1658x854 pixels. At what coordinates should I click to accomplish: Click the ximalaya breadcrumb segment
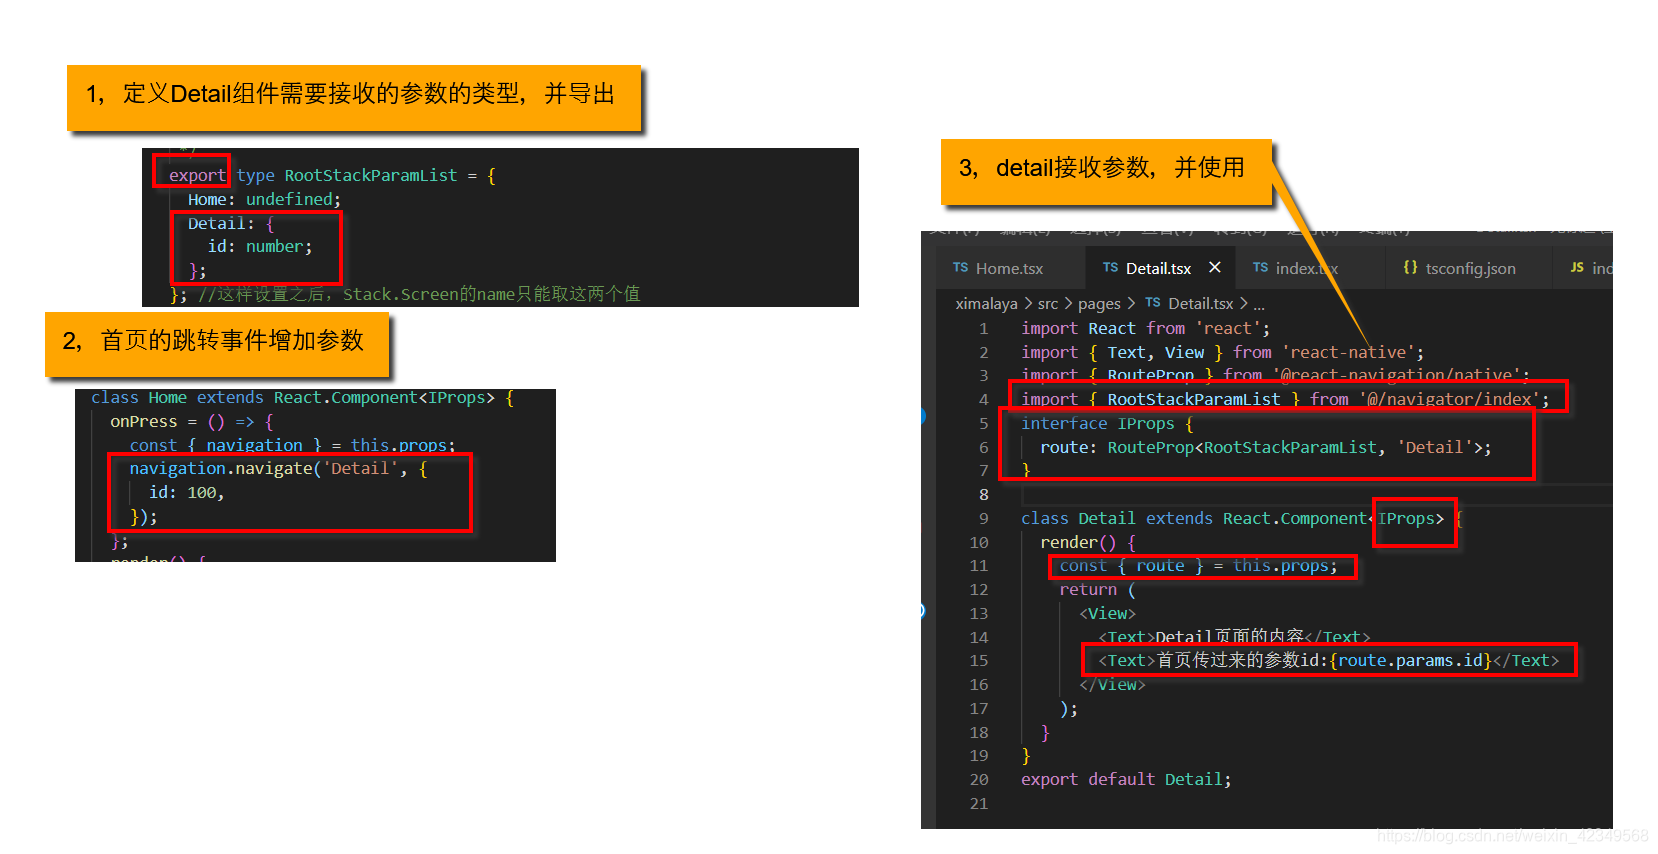(986, 303)
